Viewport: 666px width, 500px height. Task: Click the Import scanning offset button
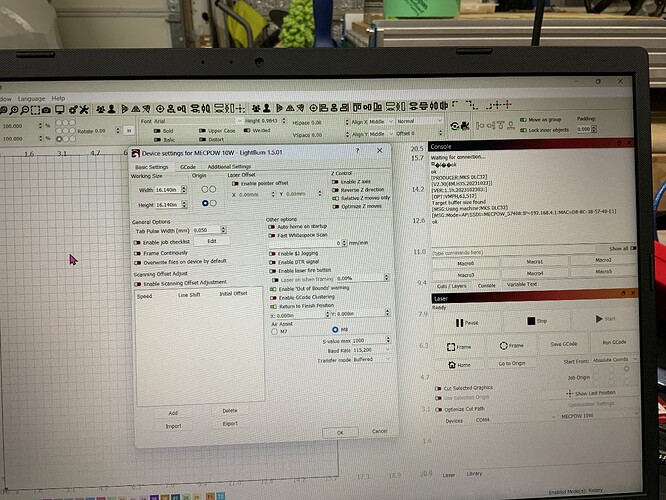(x=173, y=426)
